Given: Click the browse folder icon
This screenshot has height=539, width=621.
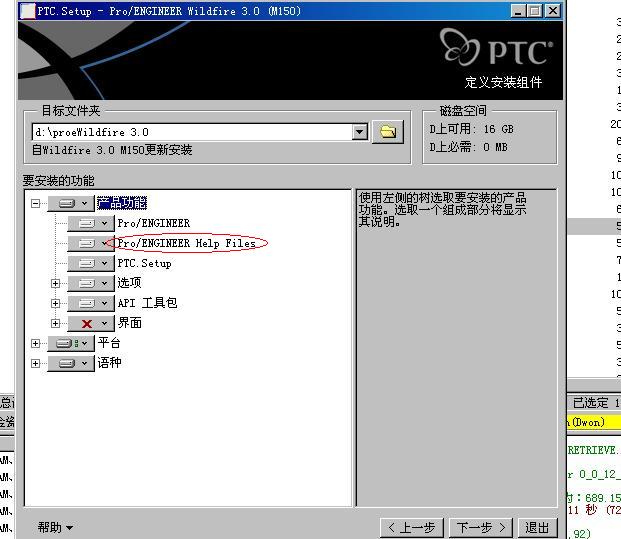Looking at the screenshot, I should 388,132.
